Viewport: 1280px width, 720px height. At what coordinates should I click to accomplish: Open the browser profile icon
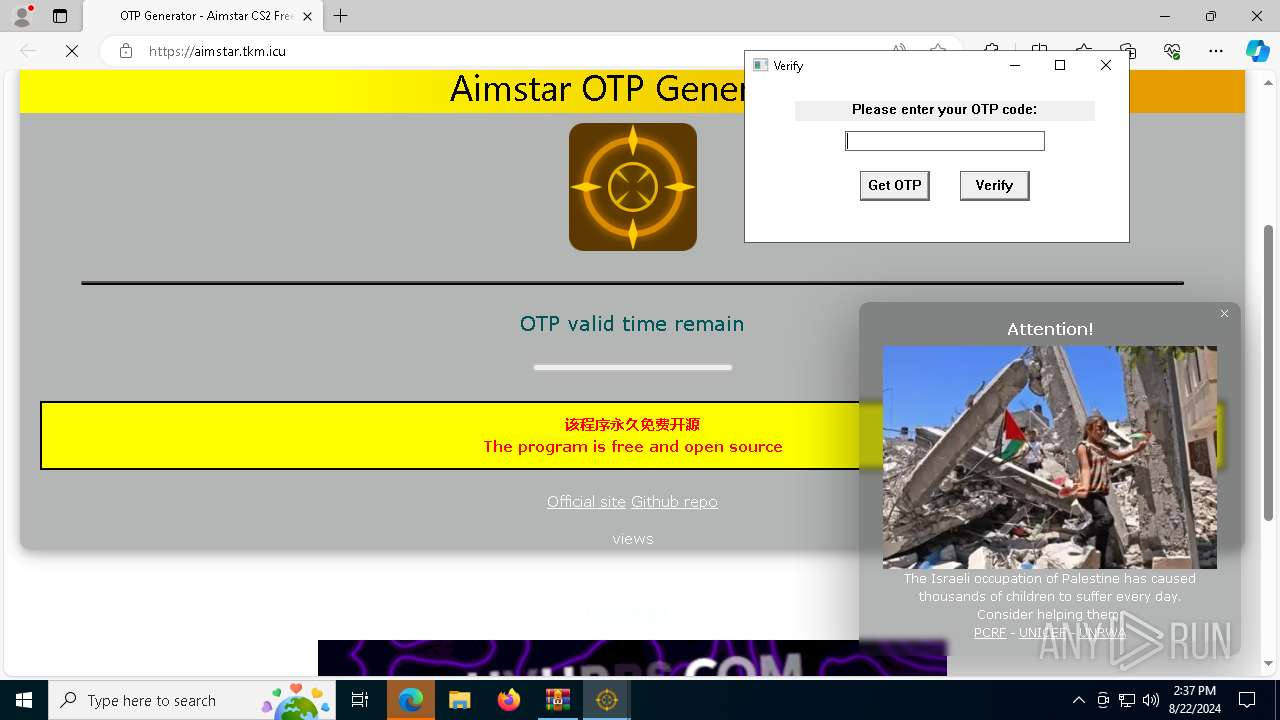pos(22,16)
